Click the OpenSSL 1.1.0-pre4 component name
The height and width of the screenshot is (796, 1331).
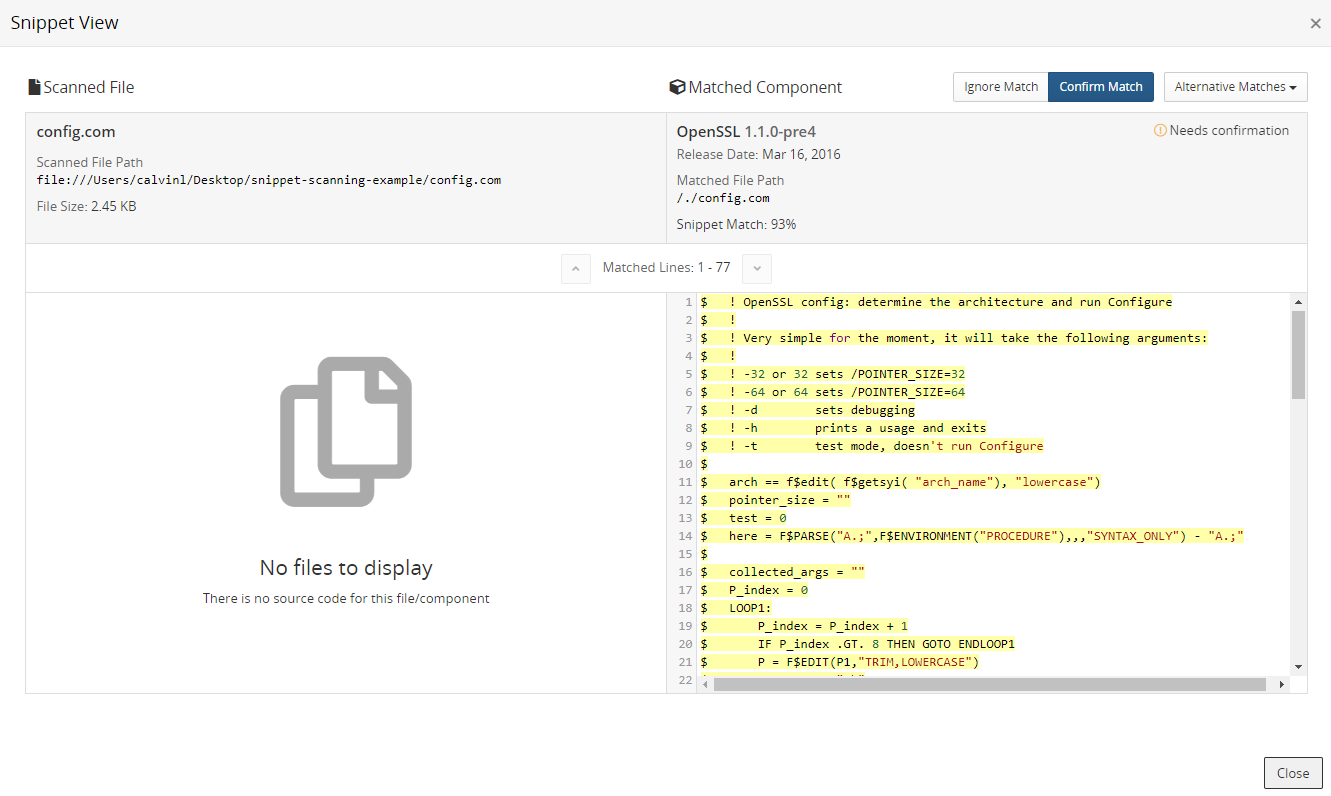(x=746, y=131)
